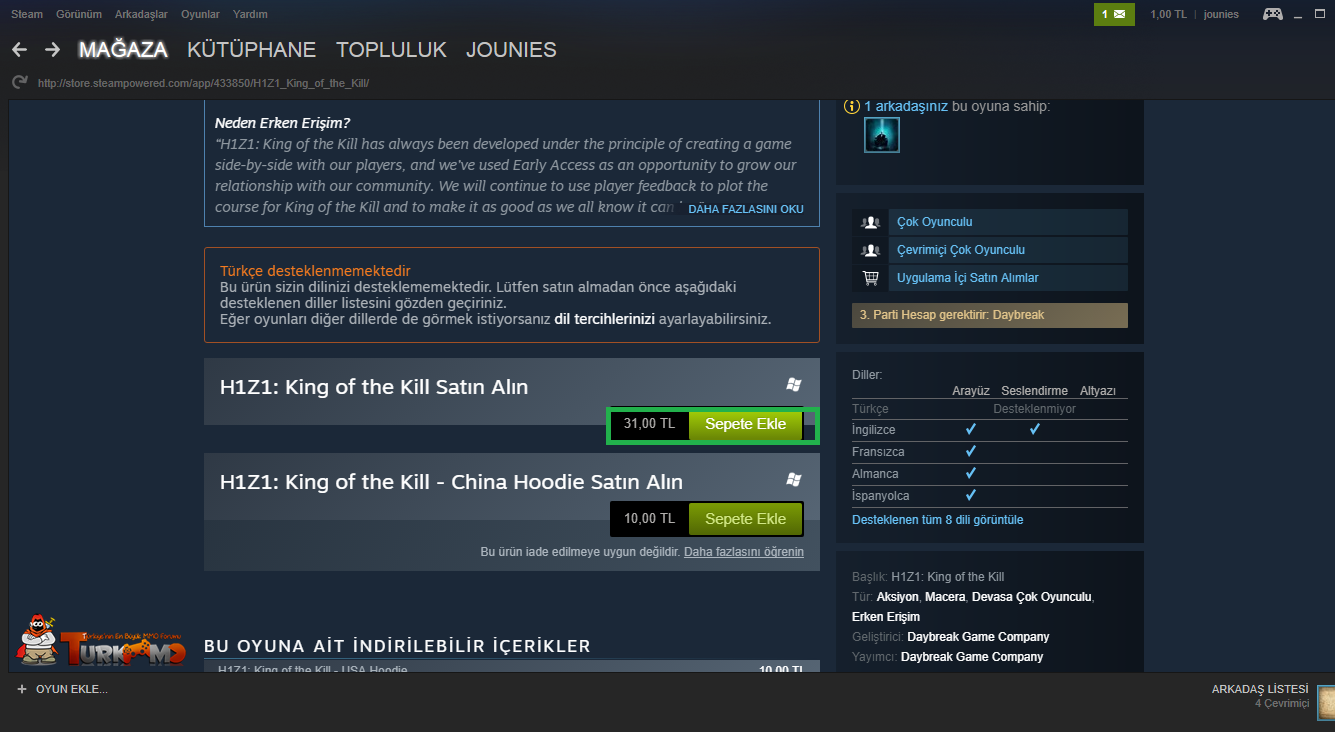Viewport: 1335px width, 732px height.
Task: Open ARKADAŞ LİSTESİ friends list
Action: point(1259,690)
